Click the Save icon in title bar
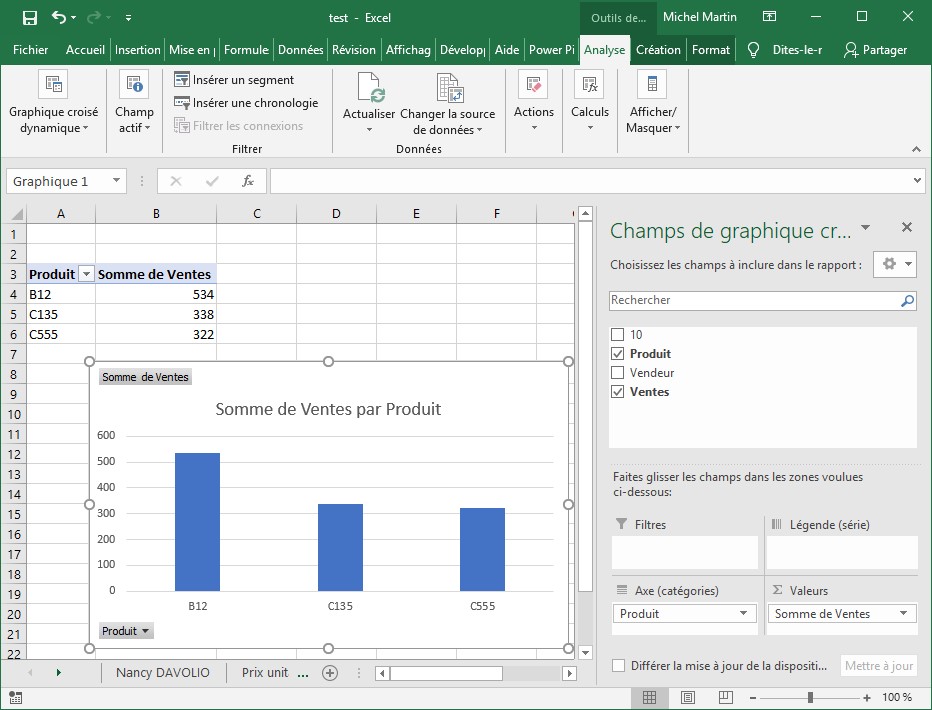The image size is (932, 710). coord(29,17)
